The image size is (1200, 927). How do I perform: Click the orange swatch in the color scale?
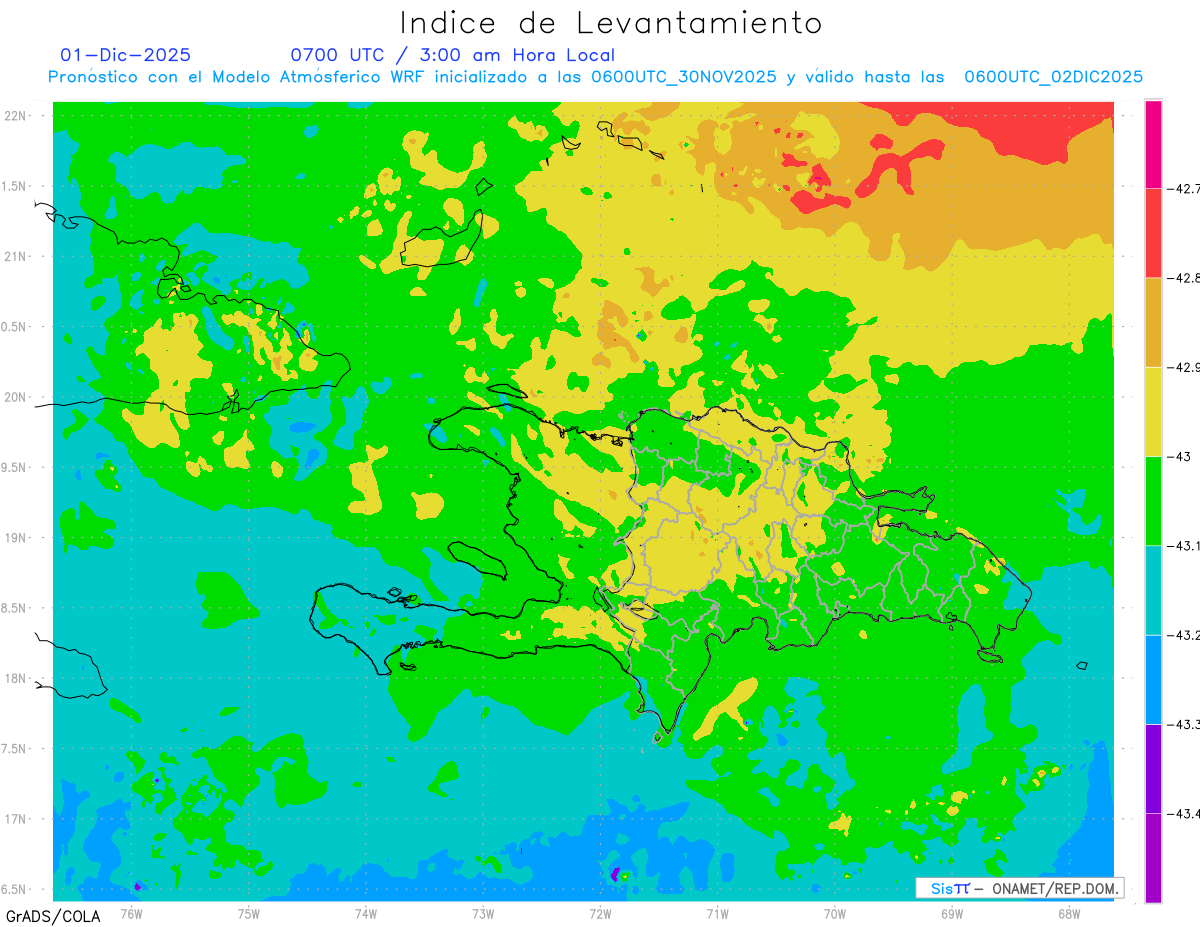tap(1153, 322)
